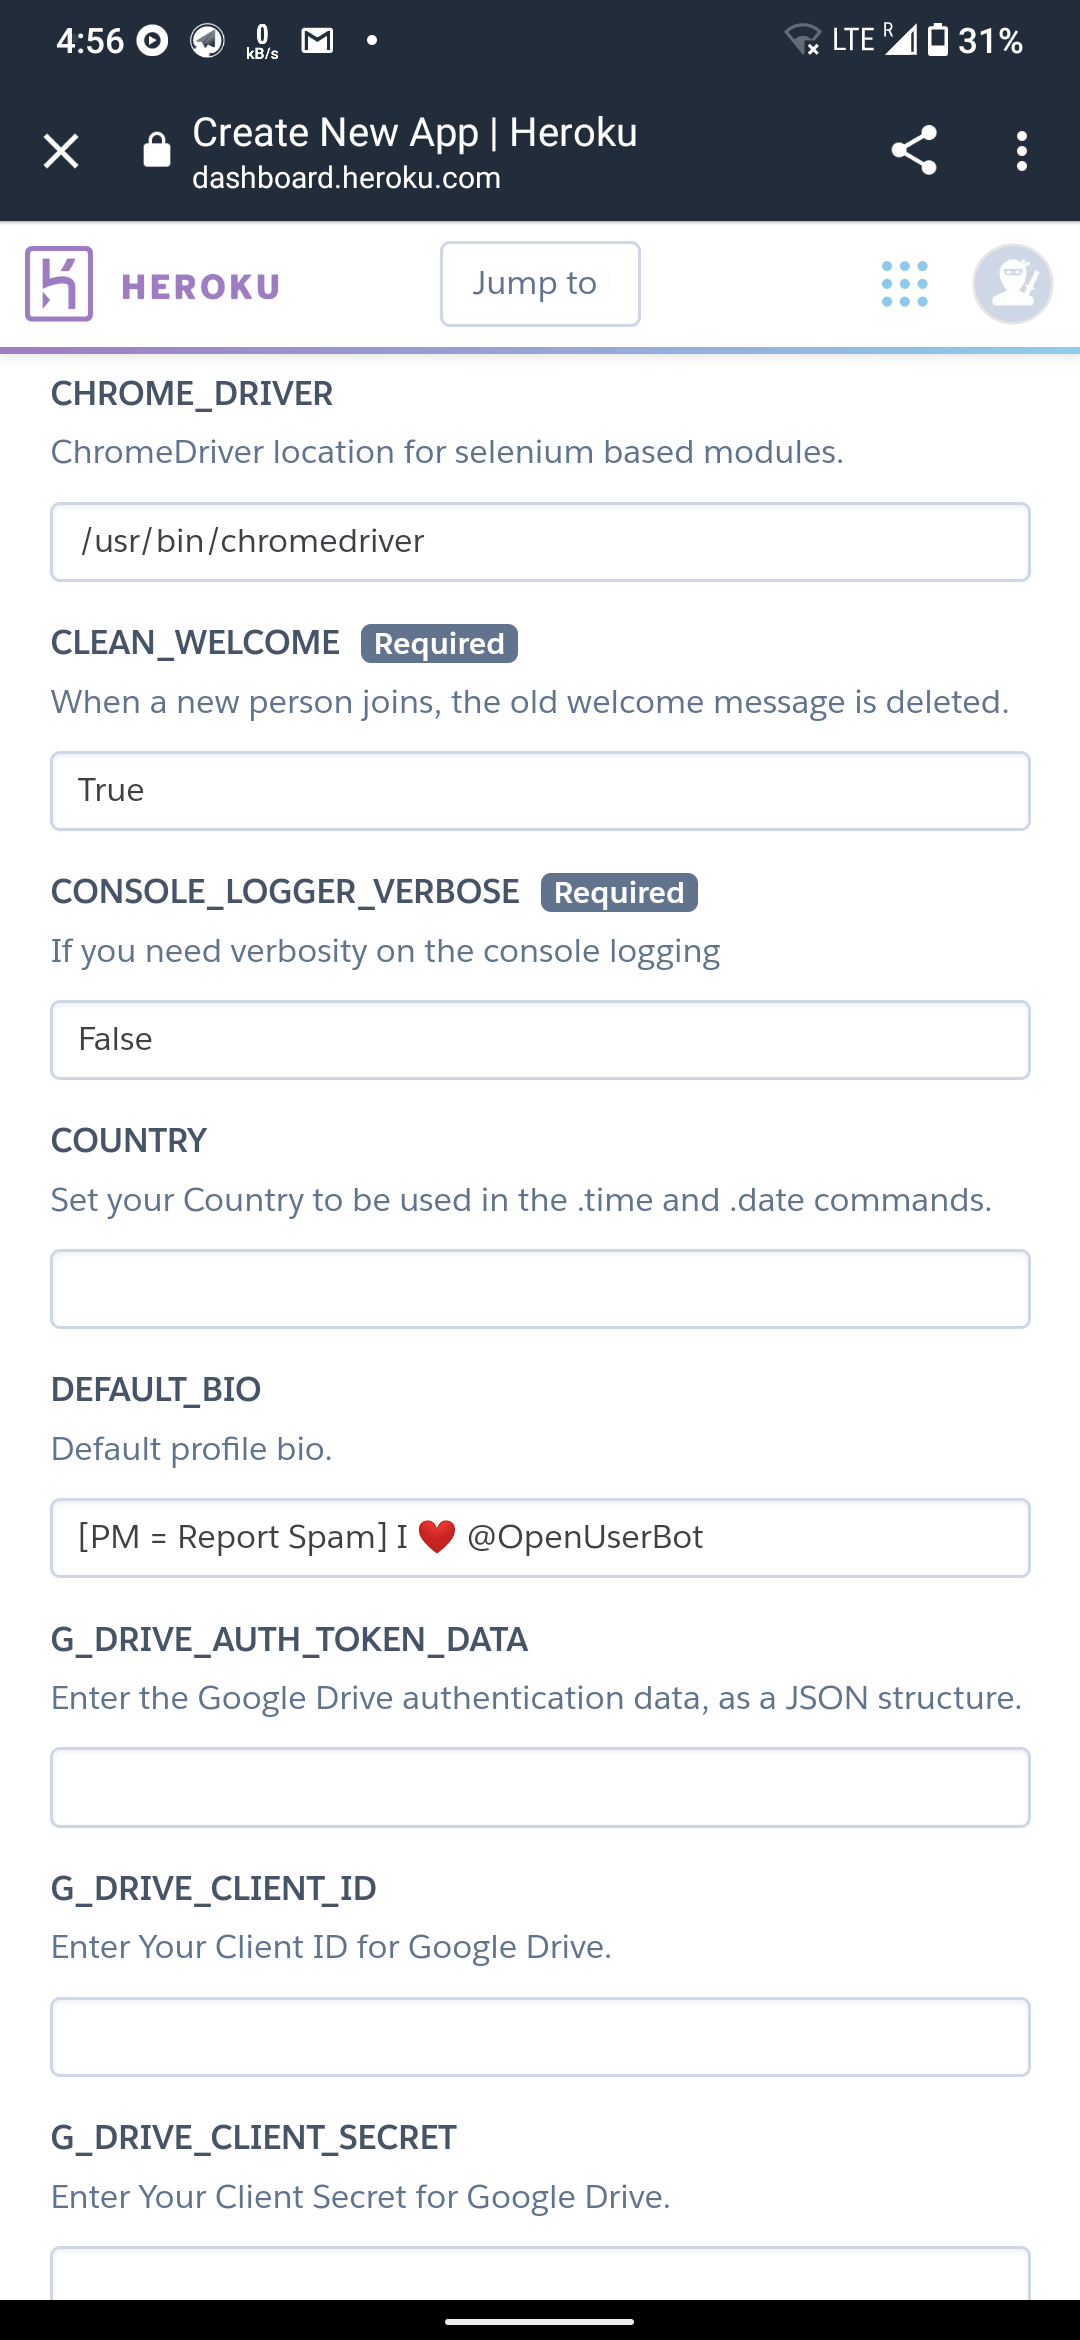Screen dimensions: 1080x2340
Task: Click the G_DRIVE_CLIENT_SECRET input field
Action: coord(540,2275)
